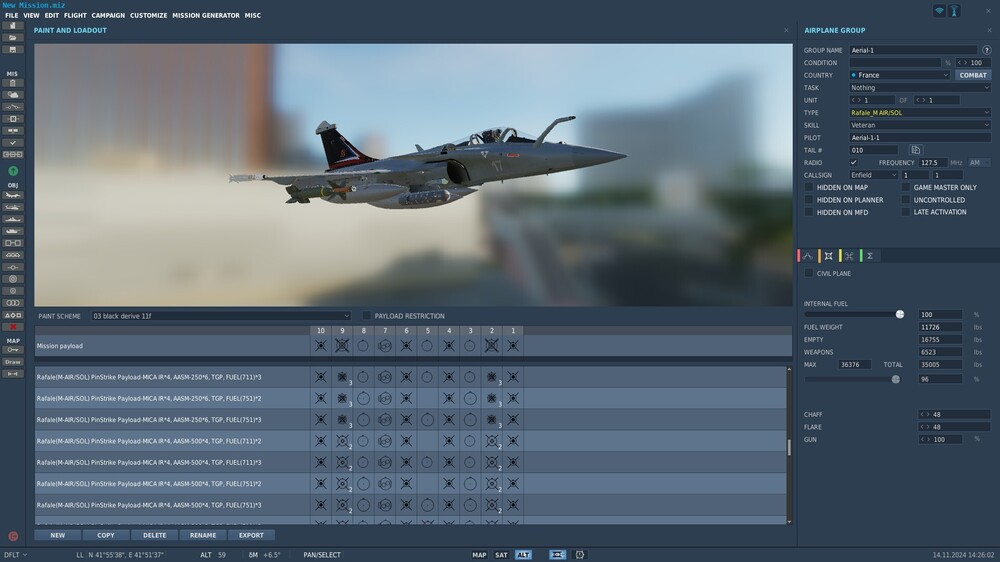The width and height of the screenshot is (1000, 562).
Task: Select the helicopter group tool
Action: pos(13,207)
